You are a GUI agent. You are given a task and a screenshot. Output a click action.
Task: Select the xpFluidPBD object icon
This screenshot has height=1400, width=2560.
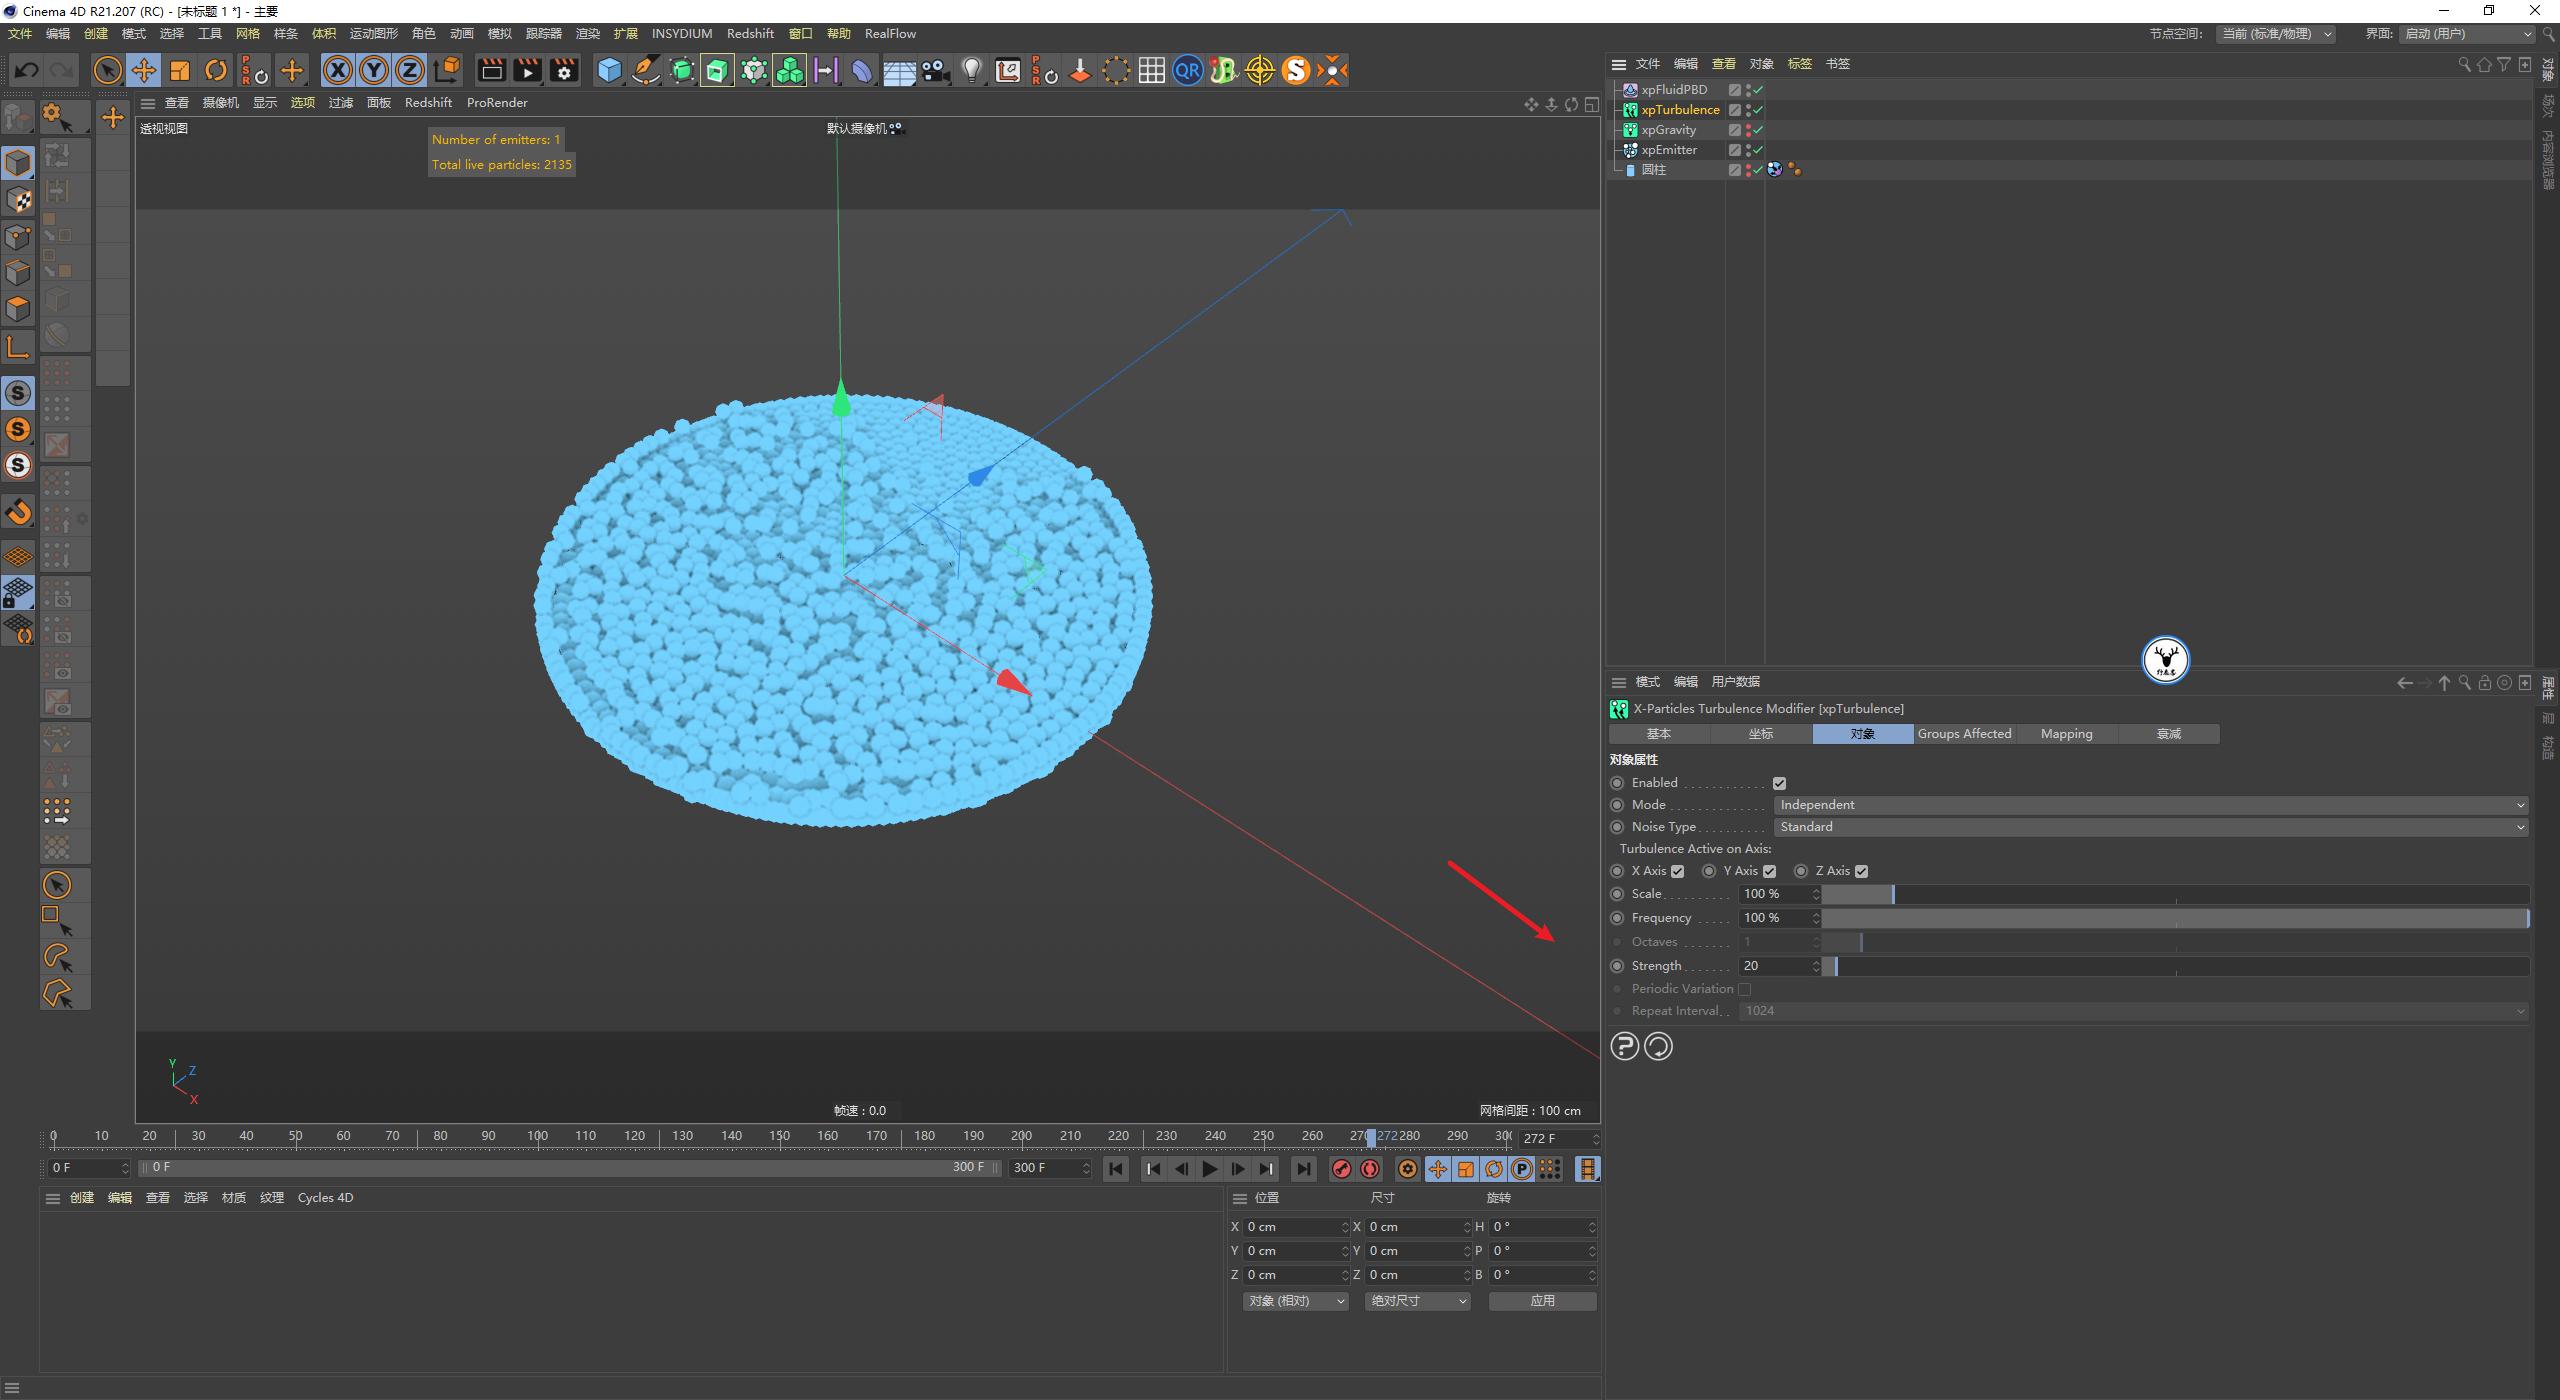pos(1630,89)
